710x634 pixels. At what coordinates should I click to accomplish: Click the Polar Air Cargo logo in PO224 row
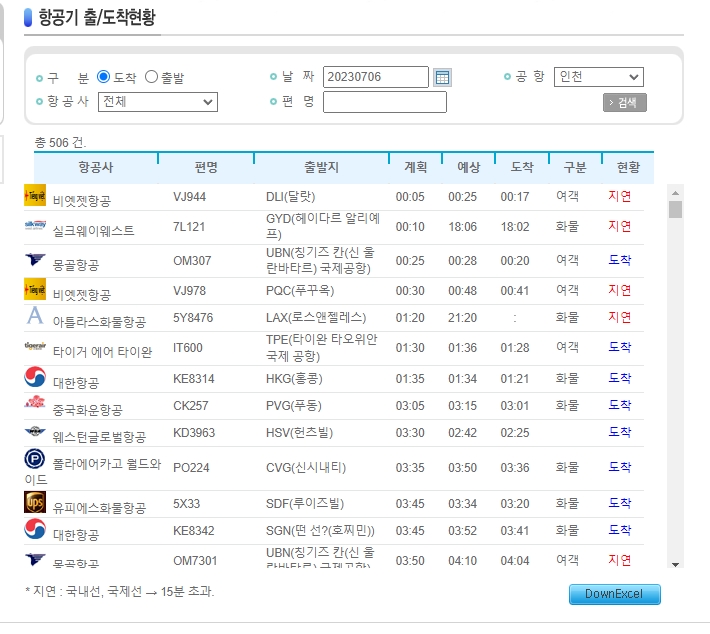click(35, 459)
